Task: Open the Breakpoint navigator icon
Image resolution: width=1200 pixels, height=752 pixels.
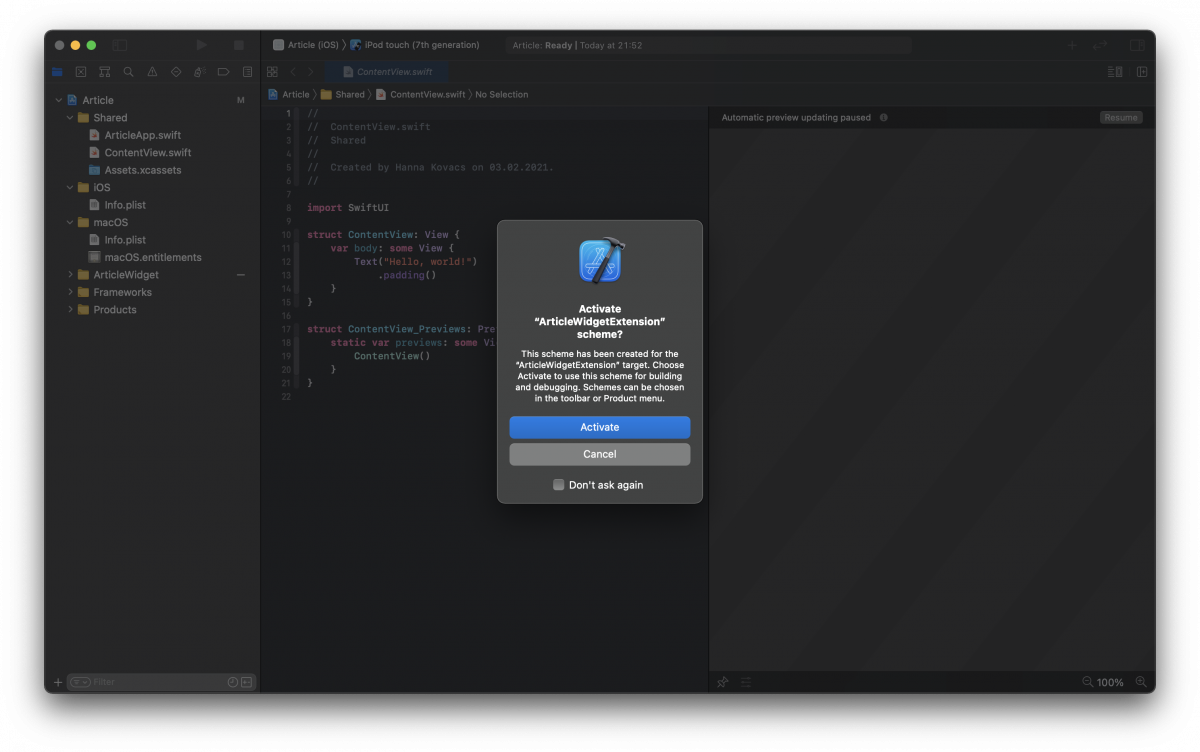Action: point(223,72)
